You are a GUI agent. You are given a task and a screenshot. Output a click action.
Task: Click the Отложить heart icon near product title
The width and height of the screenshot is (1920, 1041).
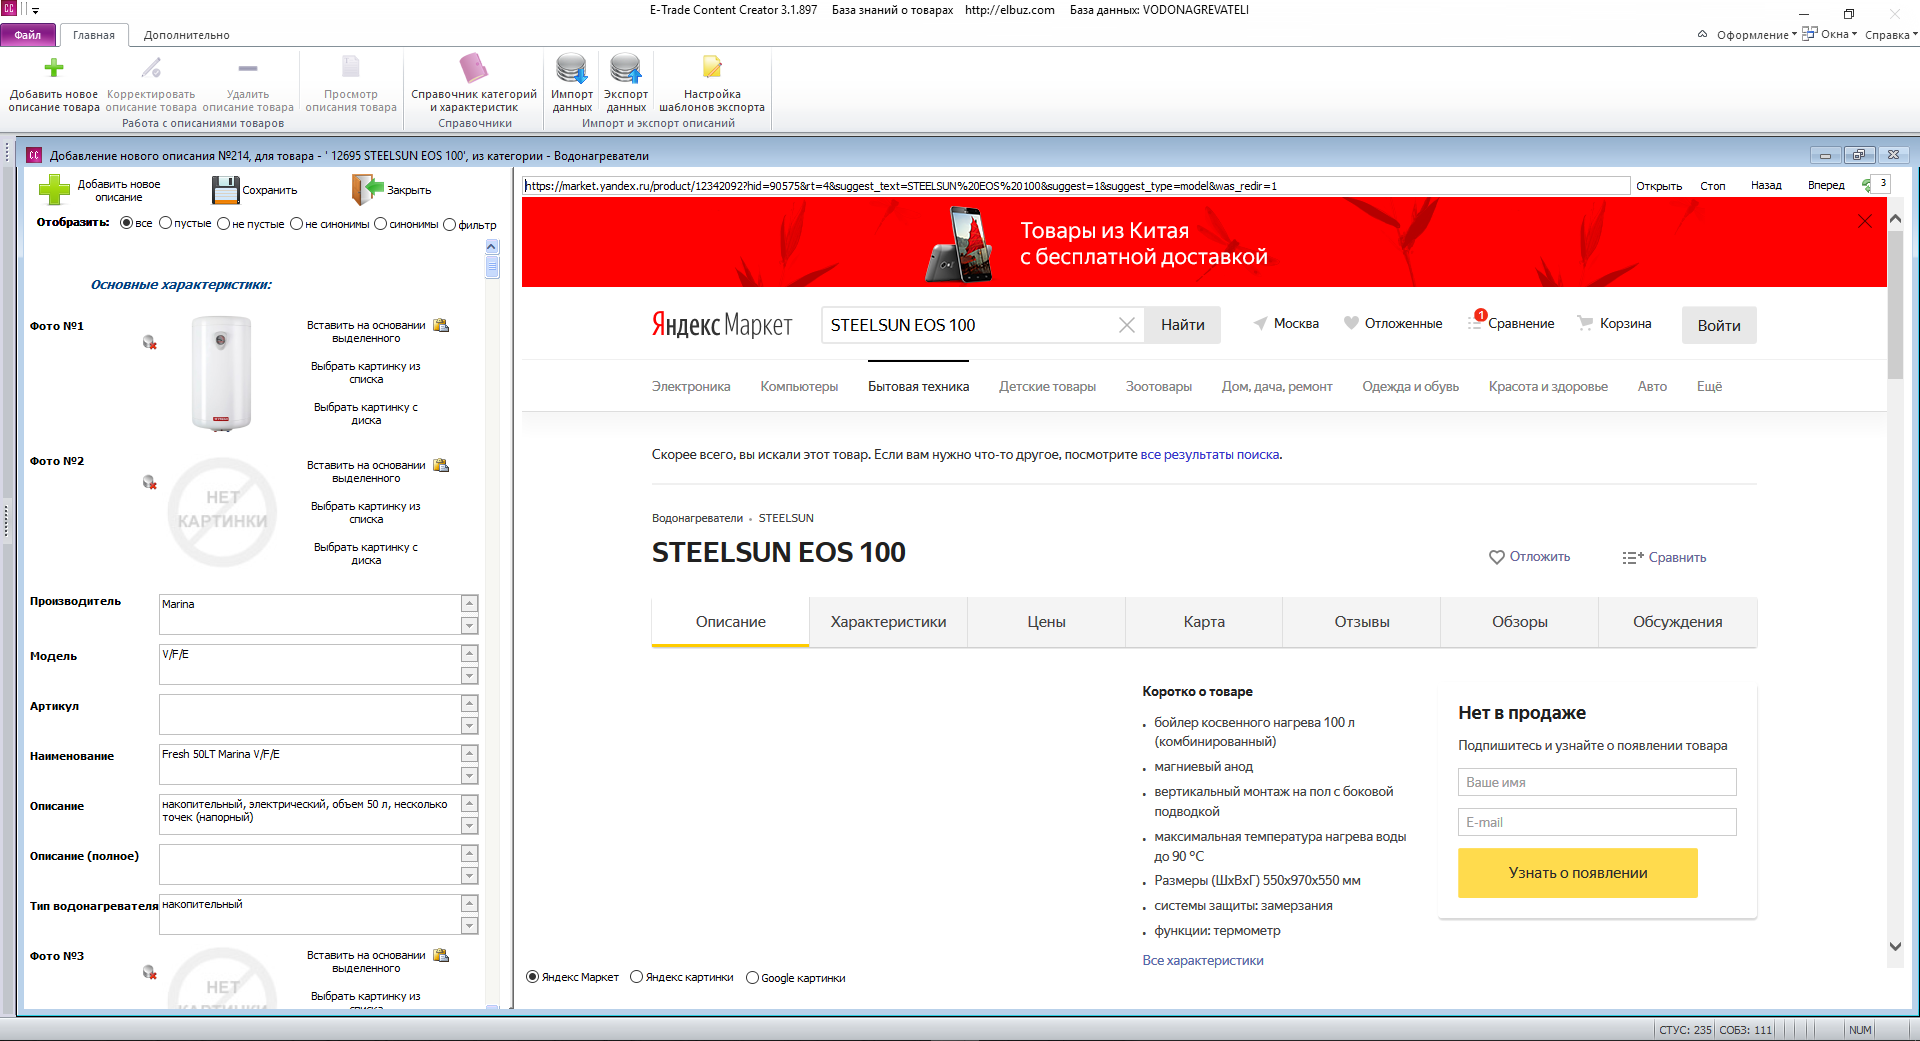[1497, 557]
